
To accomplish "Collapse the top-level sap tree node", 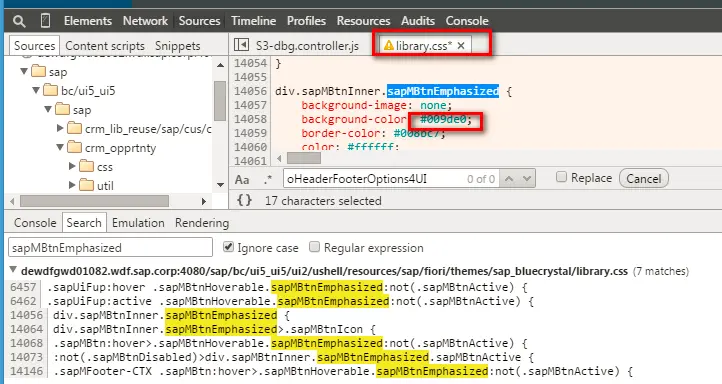I will (x=24, y=71).
